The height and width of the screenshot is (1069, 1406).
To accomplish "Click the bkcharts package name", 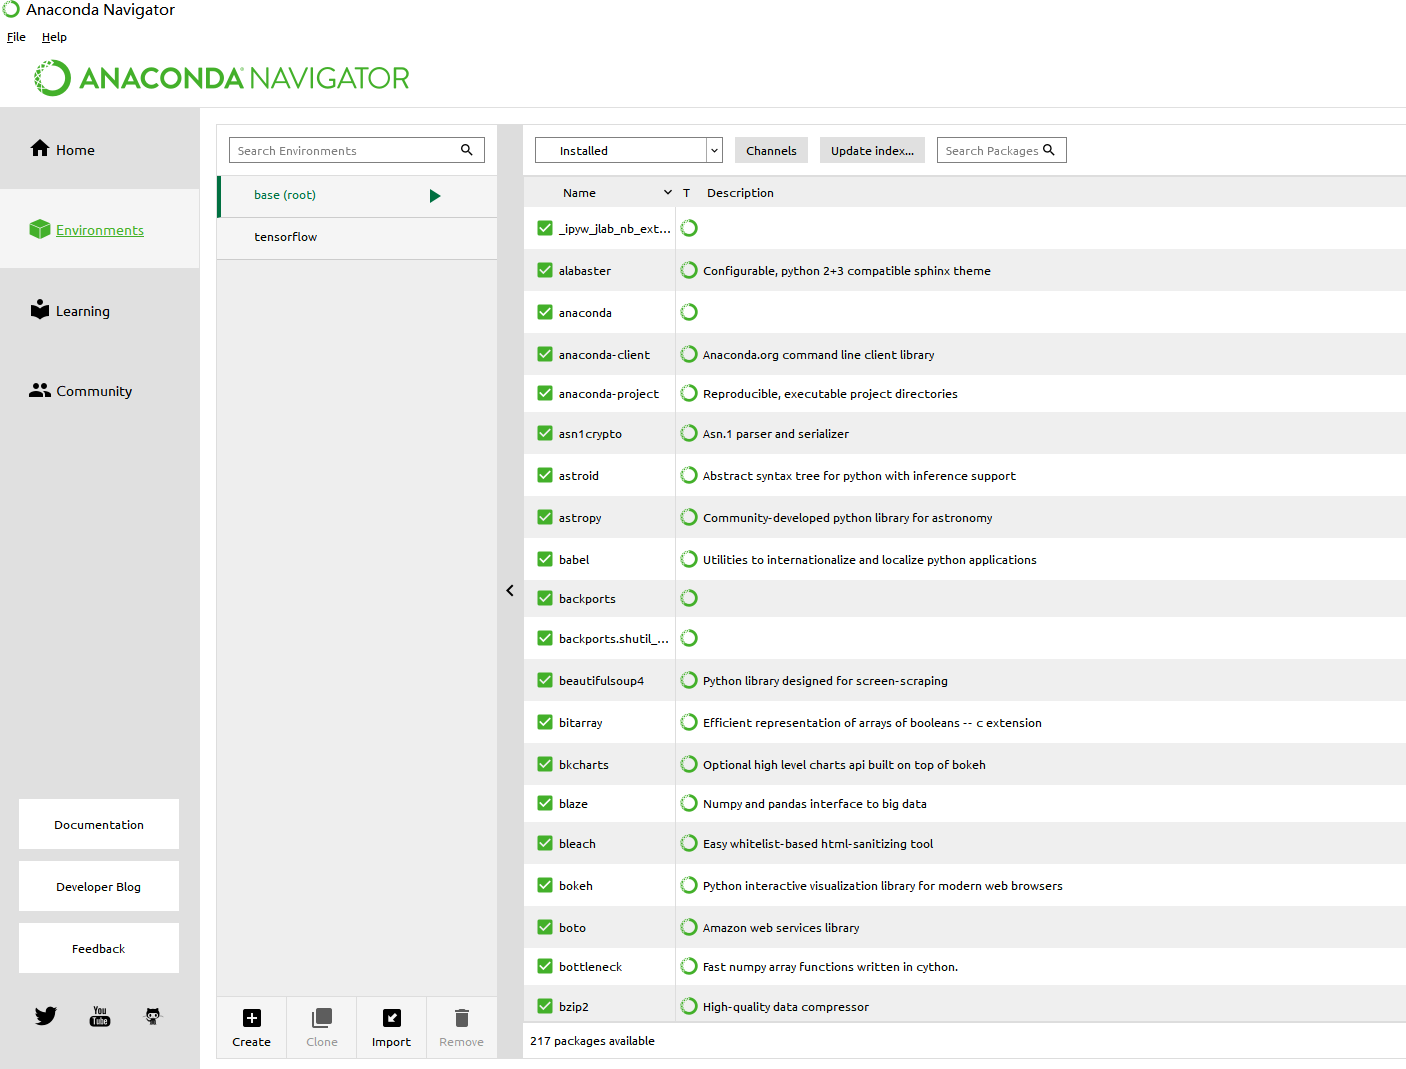I will 584,765.
